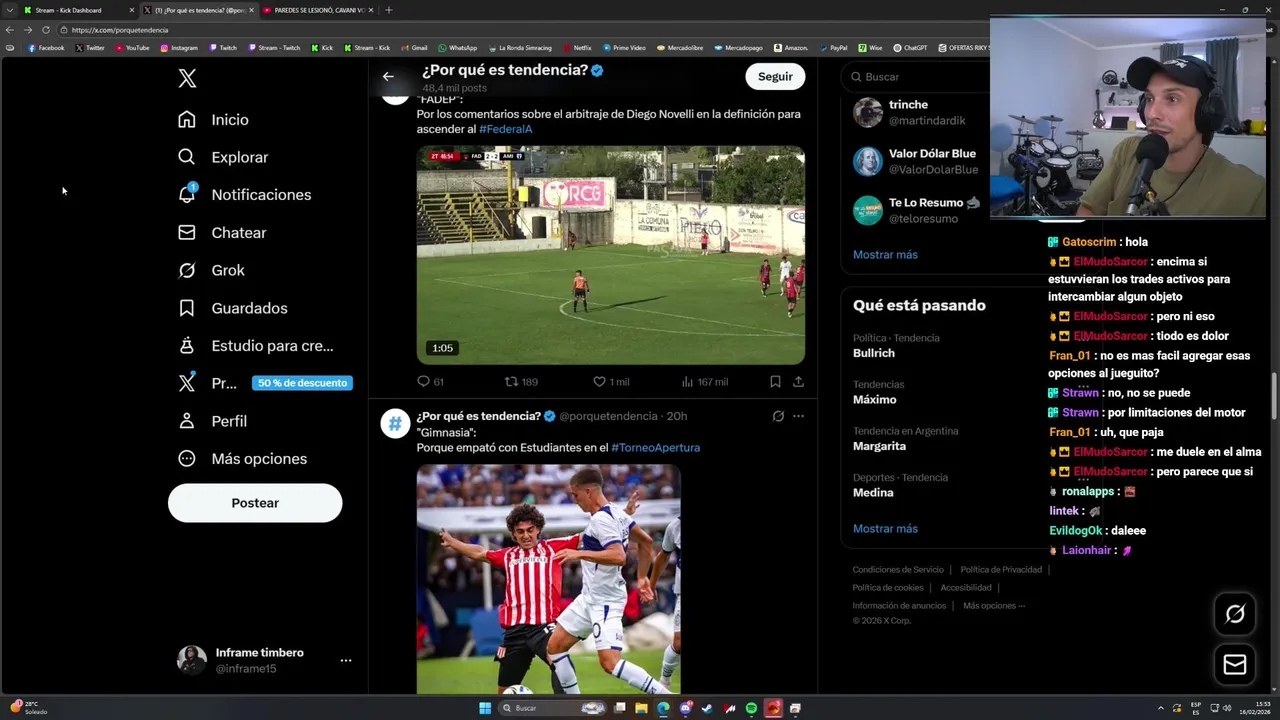Open three-dot menu on Gimnasia post
This screenshot has width=1280, height=720.
[x=798, y=416]
